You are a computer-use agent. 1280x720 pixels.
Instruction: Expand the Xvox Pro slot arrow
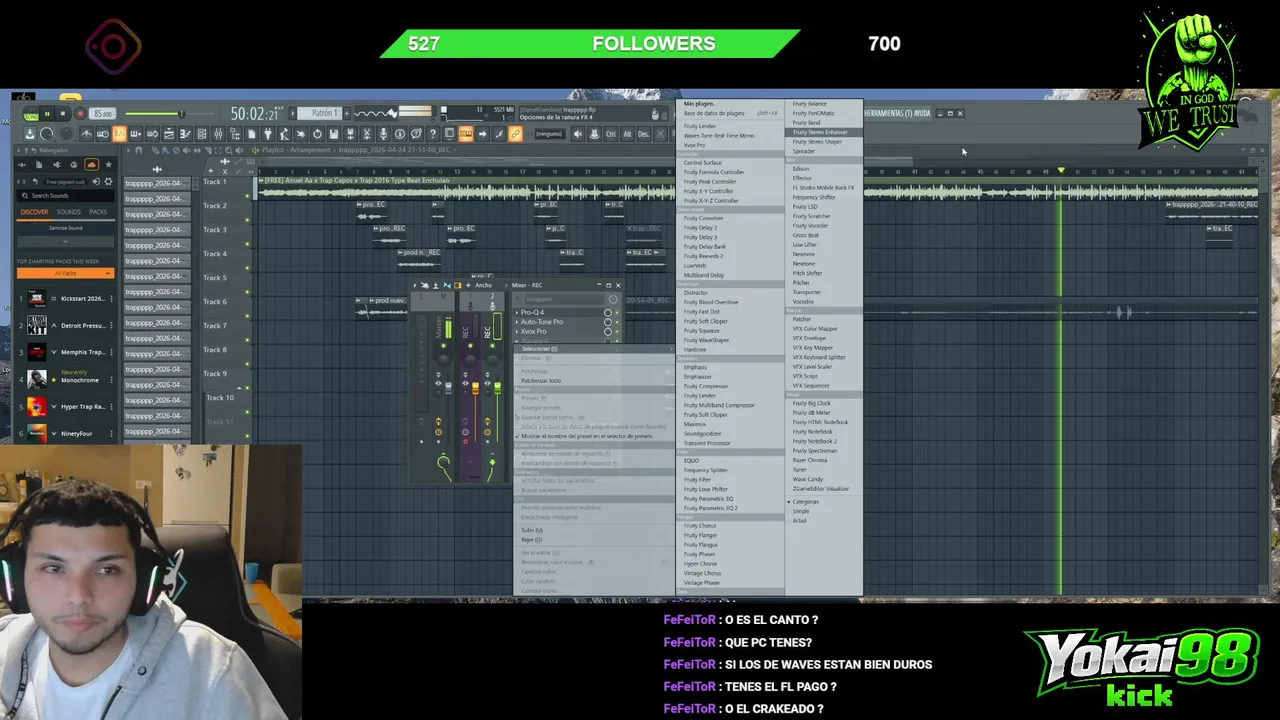pyautogui.click(x=517, y=331)
